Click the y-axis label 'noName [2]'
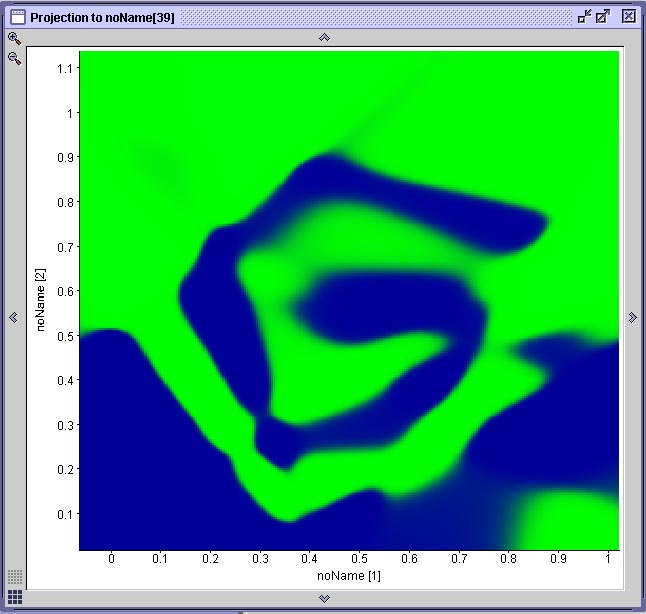This screenshot has height=614, width=646. pyautogui.click(x=40, y=300)
